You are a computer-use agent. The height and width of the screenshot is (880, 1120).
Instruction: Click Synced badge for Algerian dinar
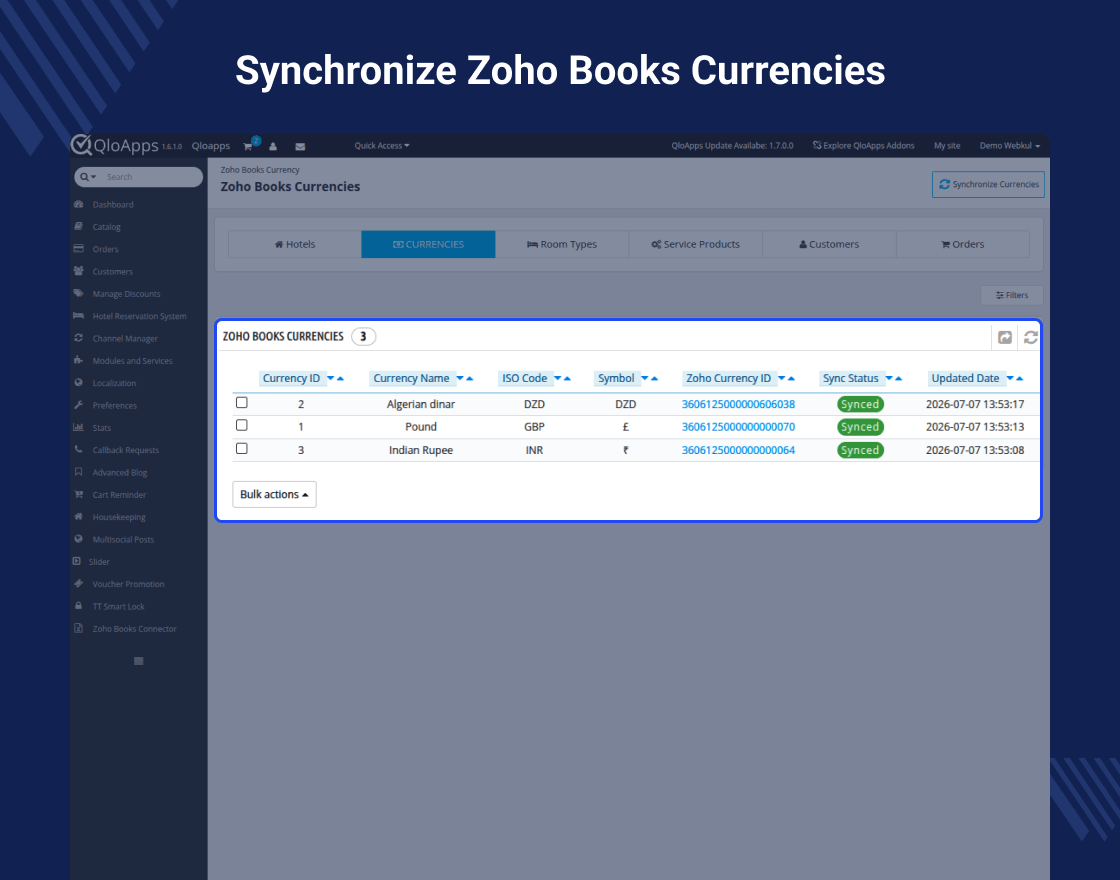(860, 404)
